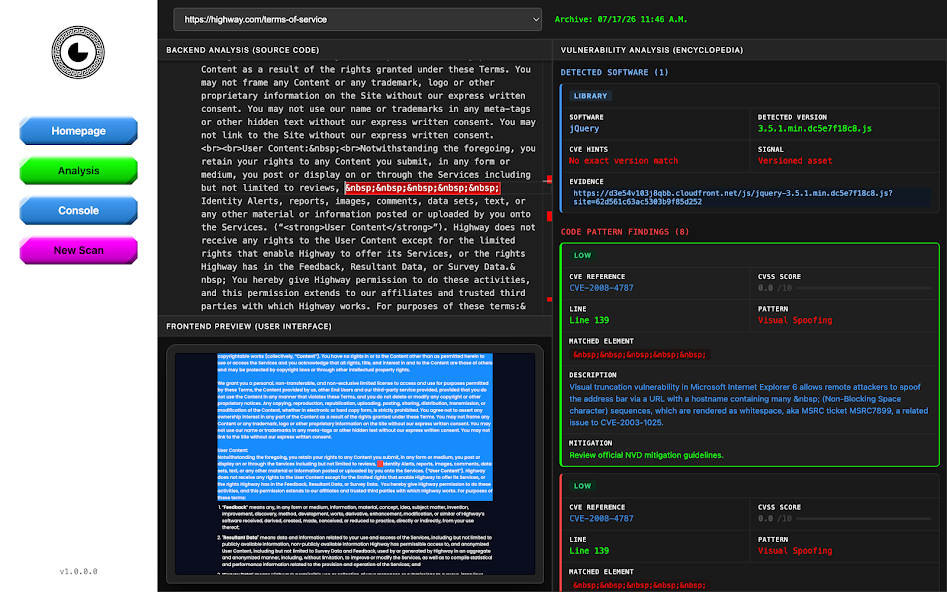Screen dimensions: 947x592
Task: Click the LOW severity badge in first finding
Action: point(582,256)
